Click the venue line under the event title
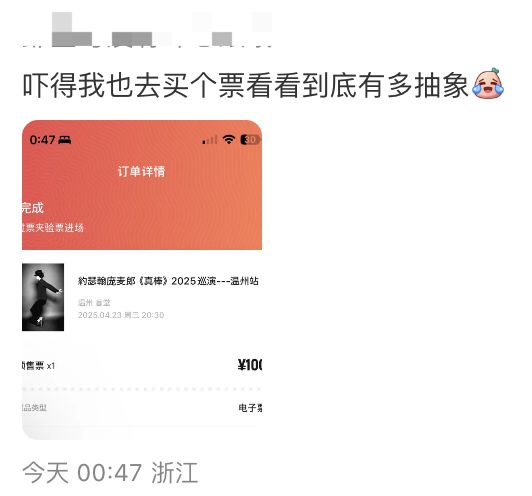Viewport: 532px width, 496px height. [94, 302]
